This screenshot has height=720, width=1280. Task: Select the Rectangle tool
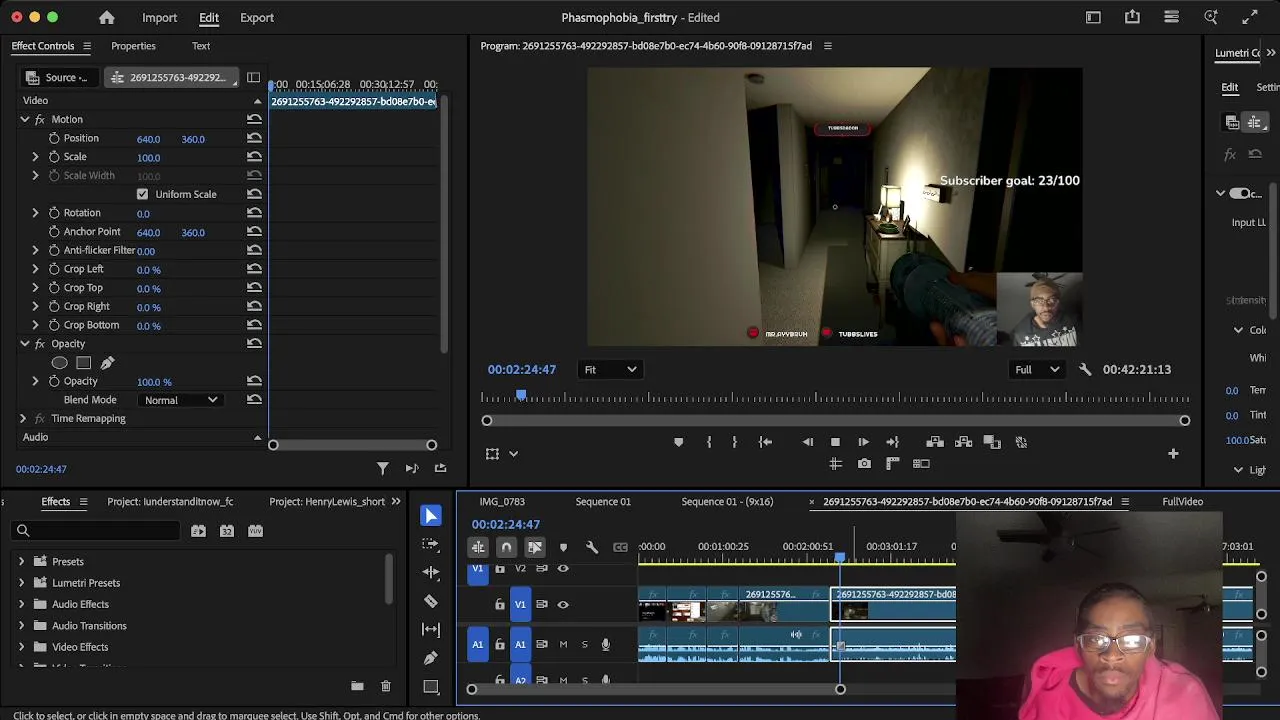431,687
